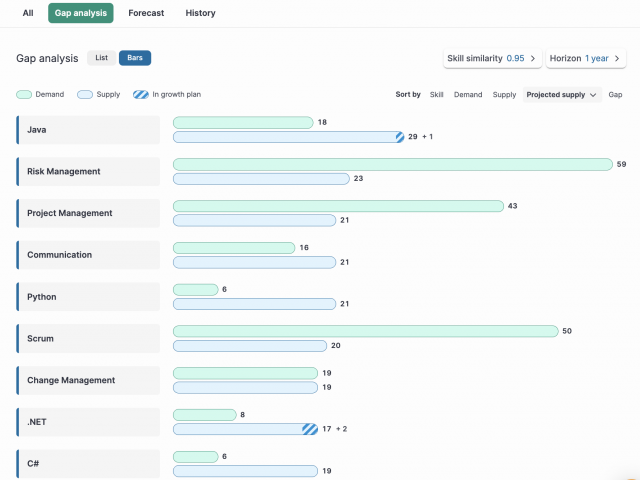Select the All tab
Image resolution: width=640 pixels, height=480 pixels.
tap(28, 13)
